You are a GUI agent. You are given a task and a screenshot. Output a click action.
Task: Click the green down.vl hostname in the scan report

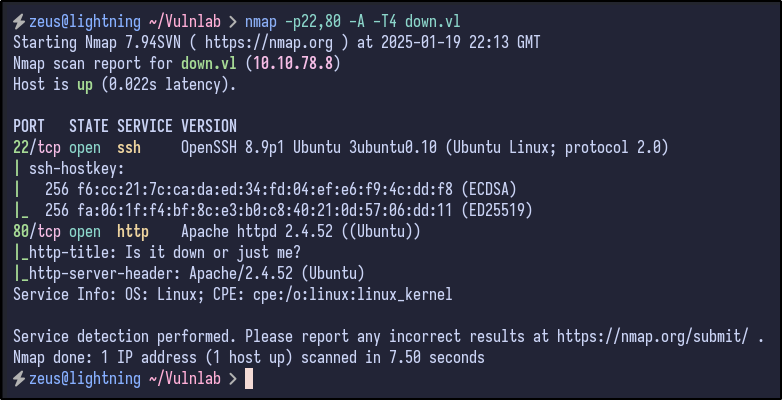click(x=213, y=64)
